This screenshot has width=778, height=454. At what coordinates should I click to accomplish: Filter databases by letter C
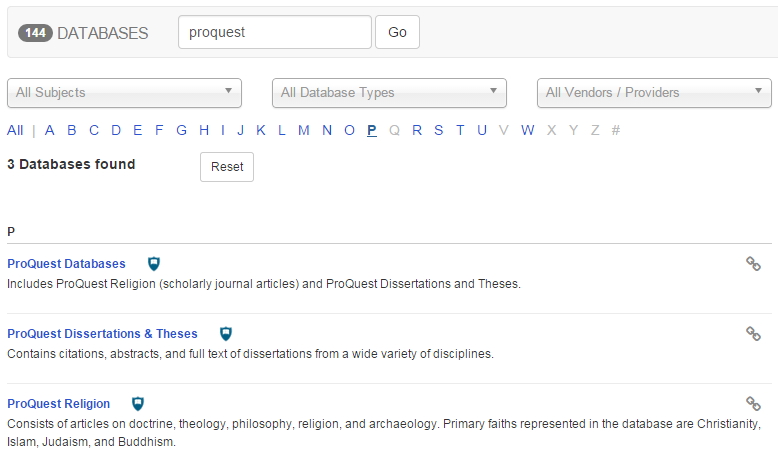coord(94,130)
